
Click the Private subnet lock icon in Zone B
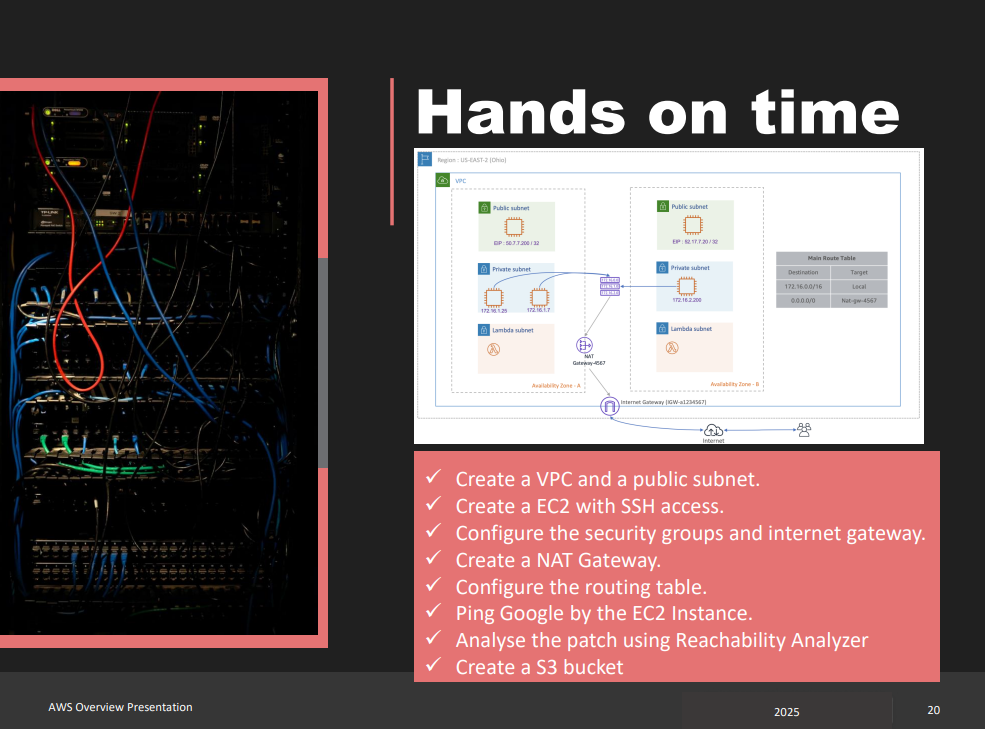tap(662, 268)
